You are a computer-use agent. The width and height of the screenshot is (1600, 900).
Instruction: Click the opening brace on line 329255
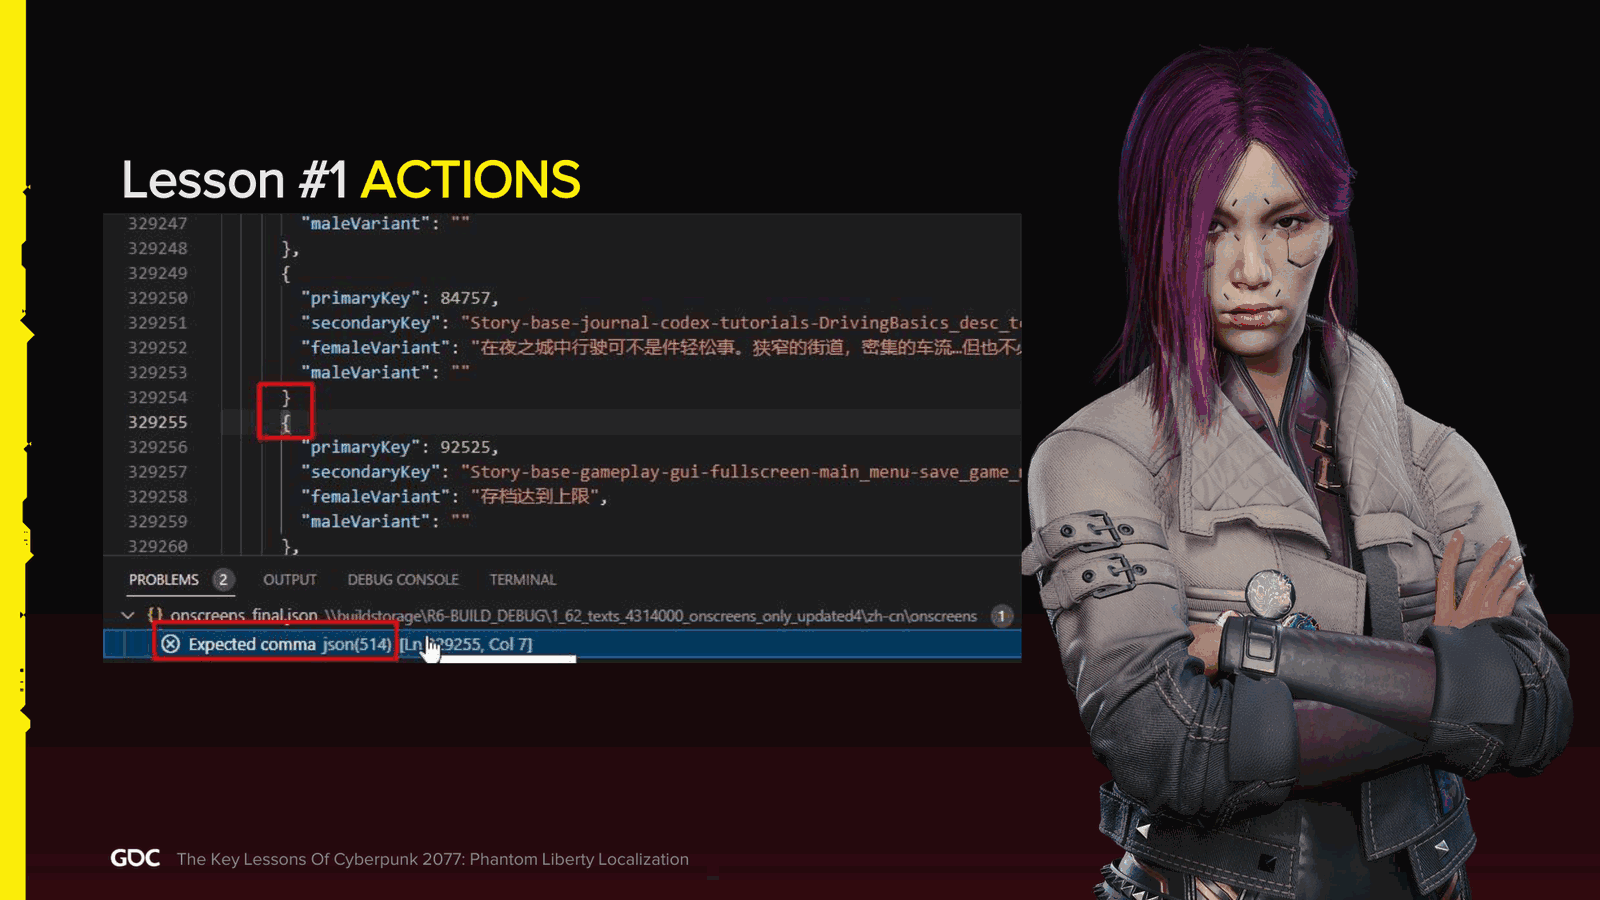(286, 422)
